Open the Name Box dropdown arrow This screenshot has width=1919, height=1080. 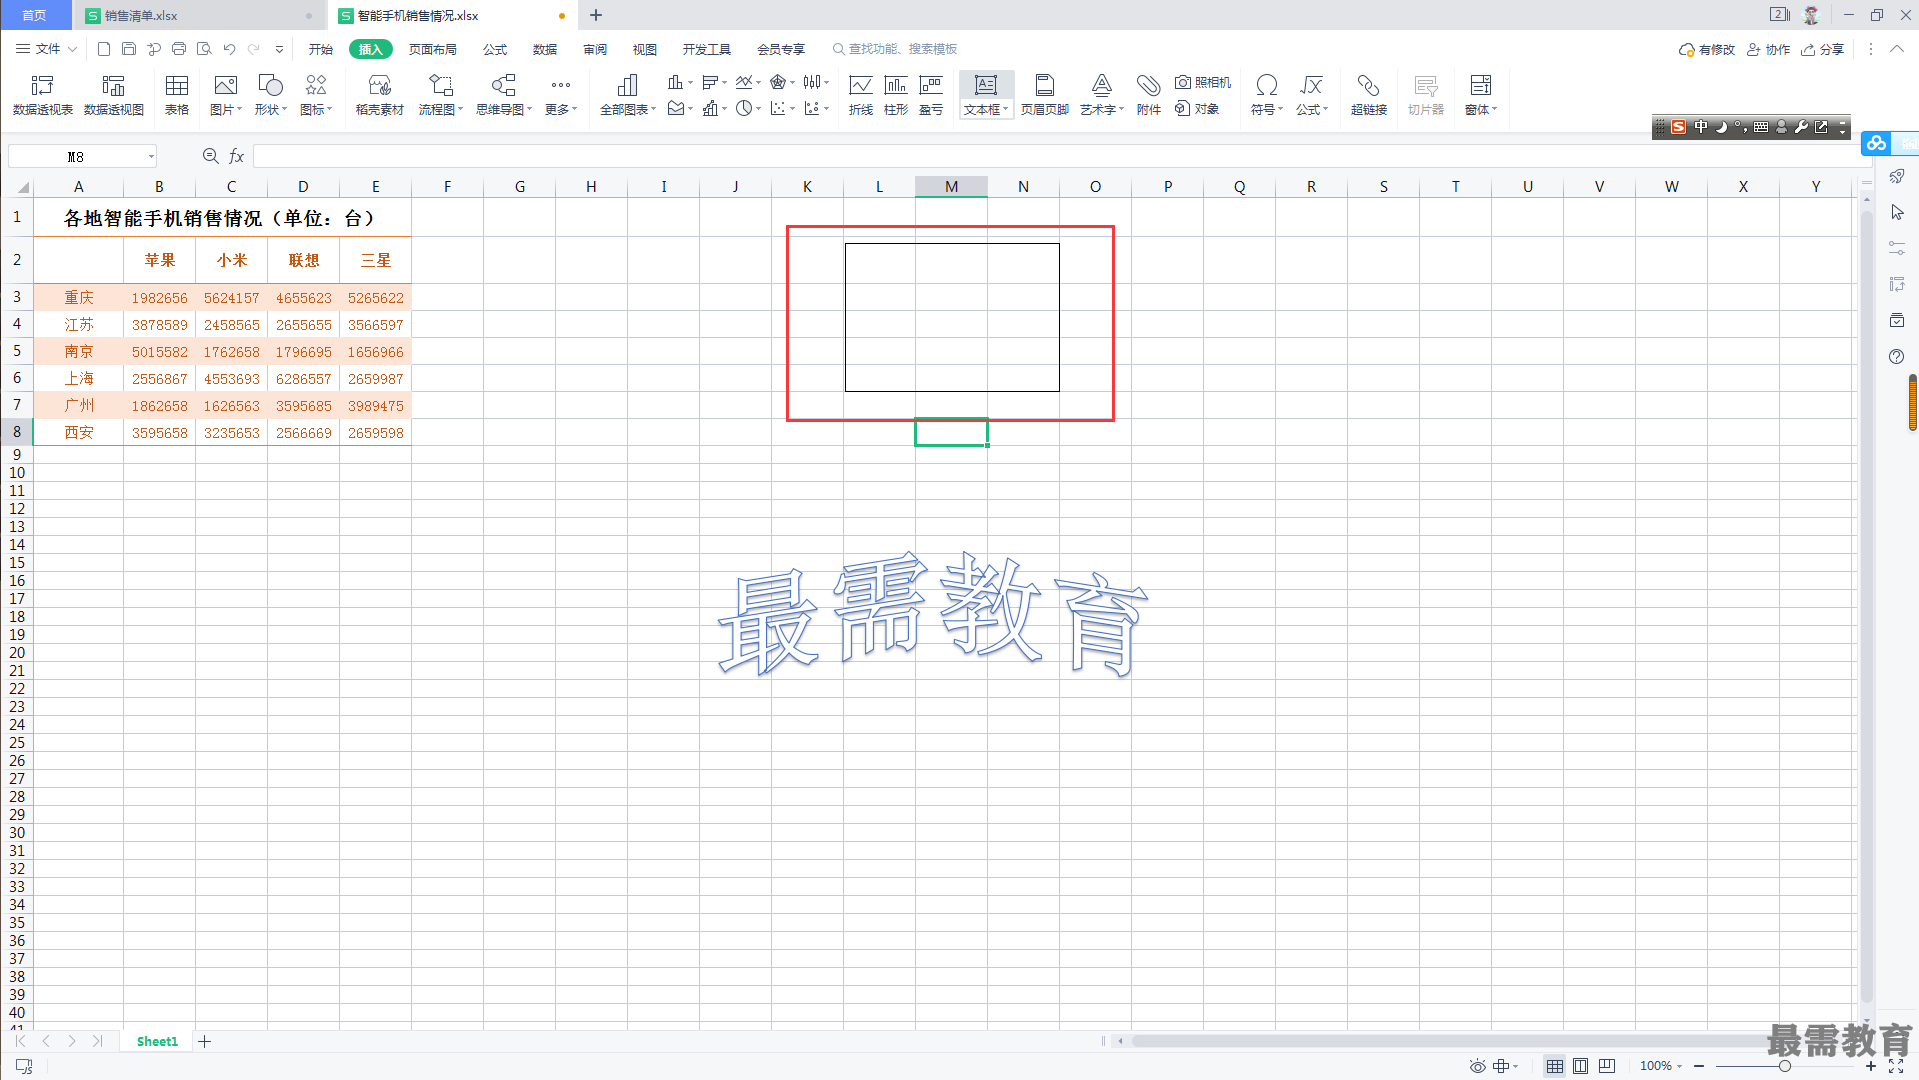151,156
